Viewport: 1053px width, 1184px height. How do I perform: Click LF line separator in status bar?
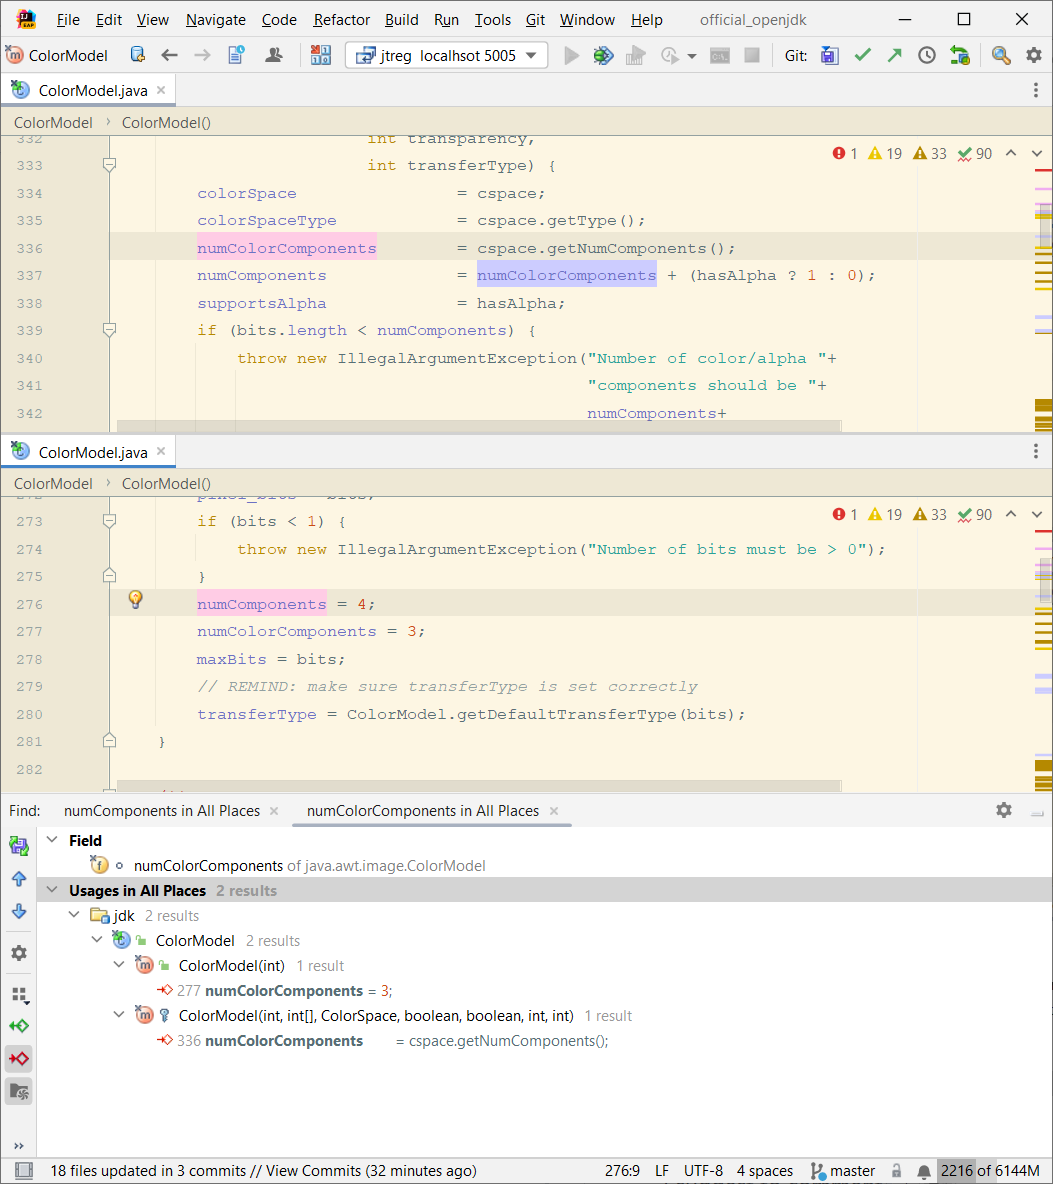point(662,1170)
